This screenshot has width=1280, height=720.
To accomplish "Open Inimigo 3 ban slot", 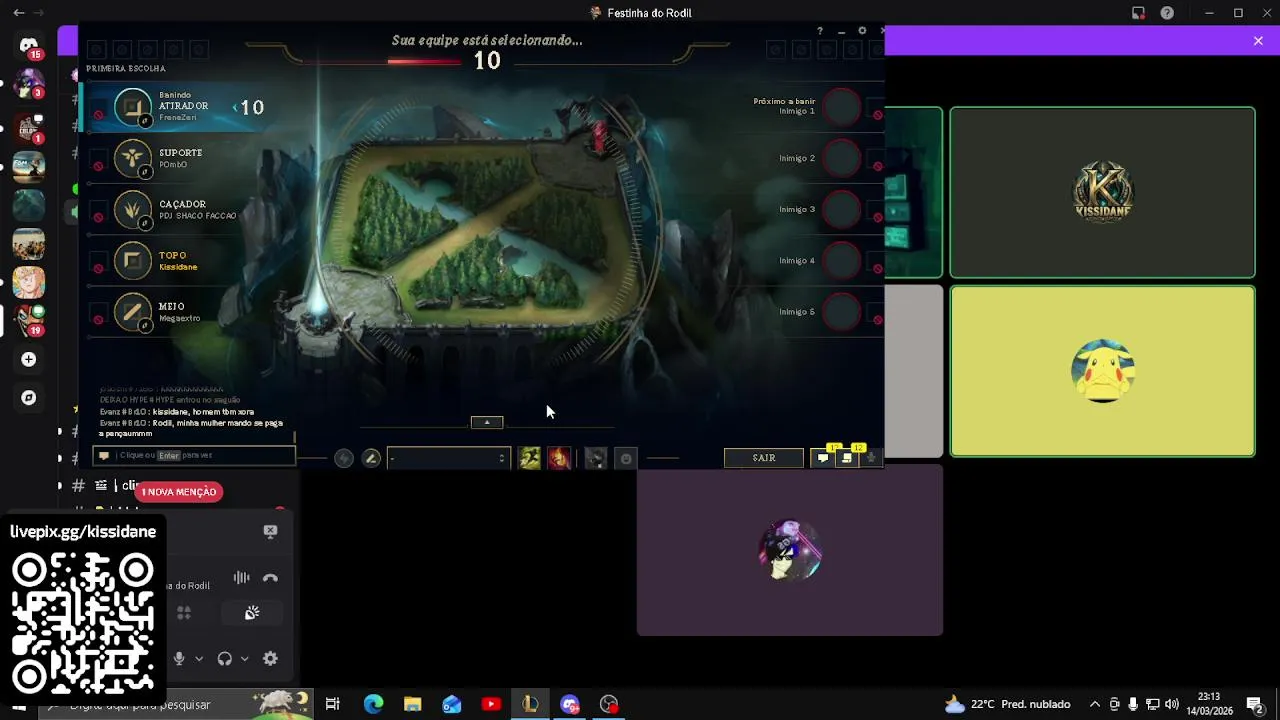I will pyautogui.click(x=842, y=209).
